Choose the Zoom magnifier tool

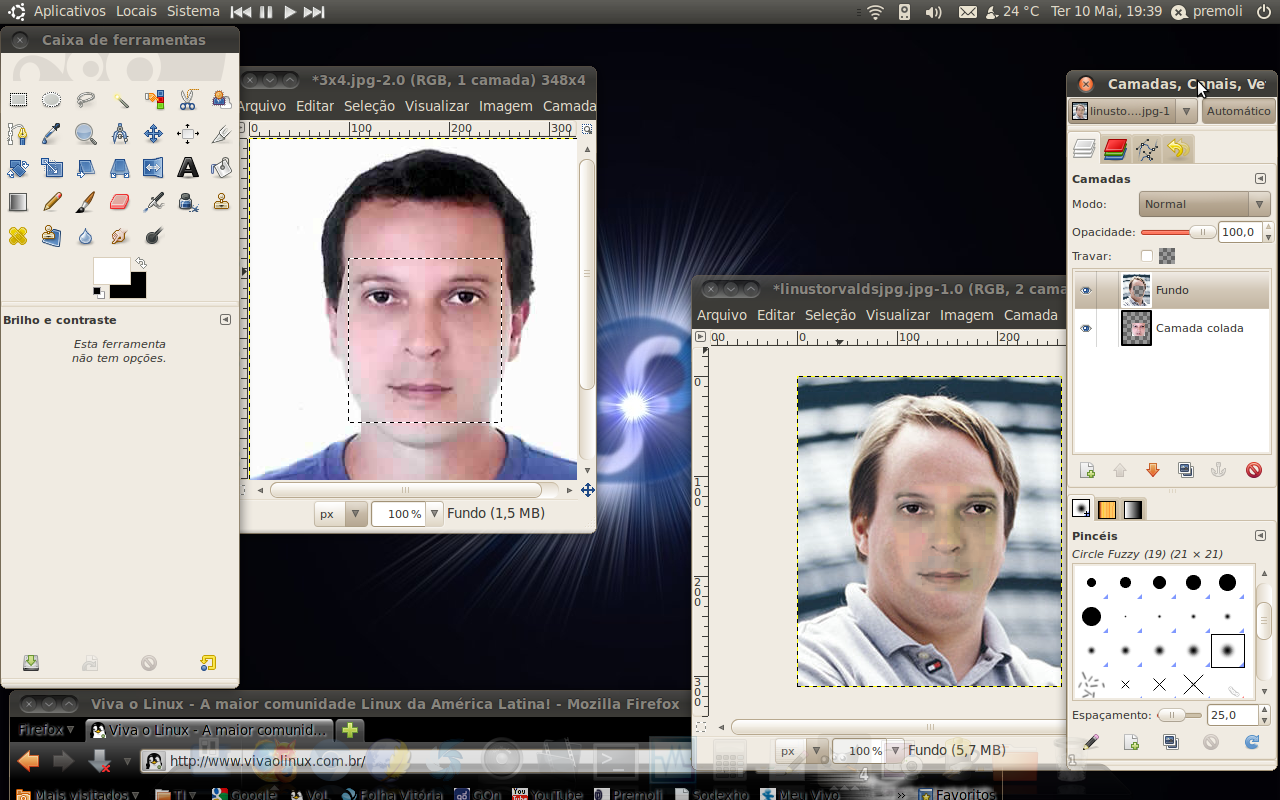86,133
